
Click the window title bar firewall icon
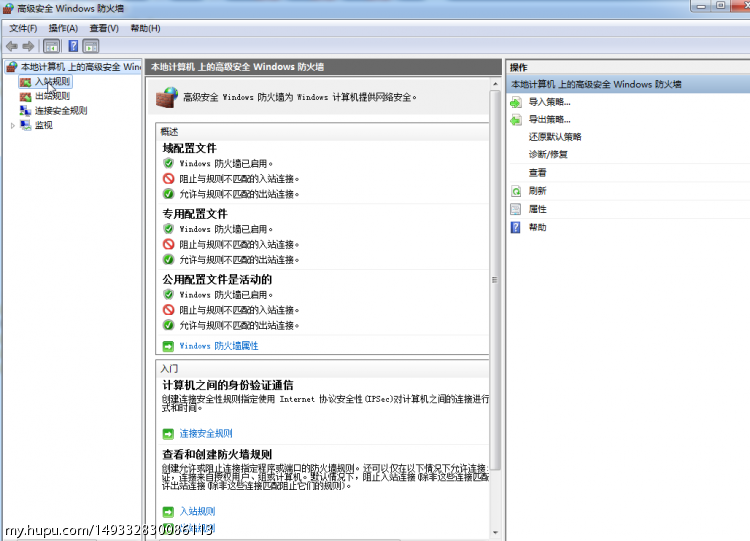tap(8, 8)
